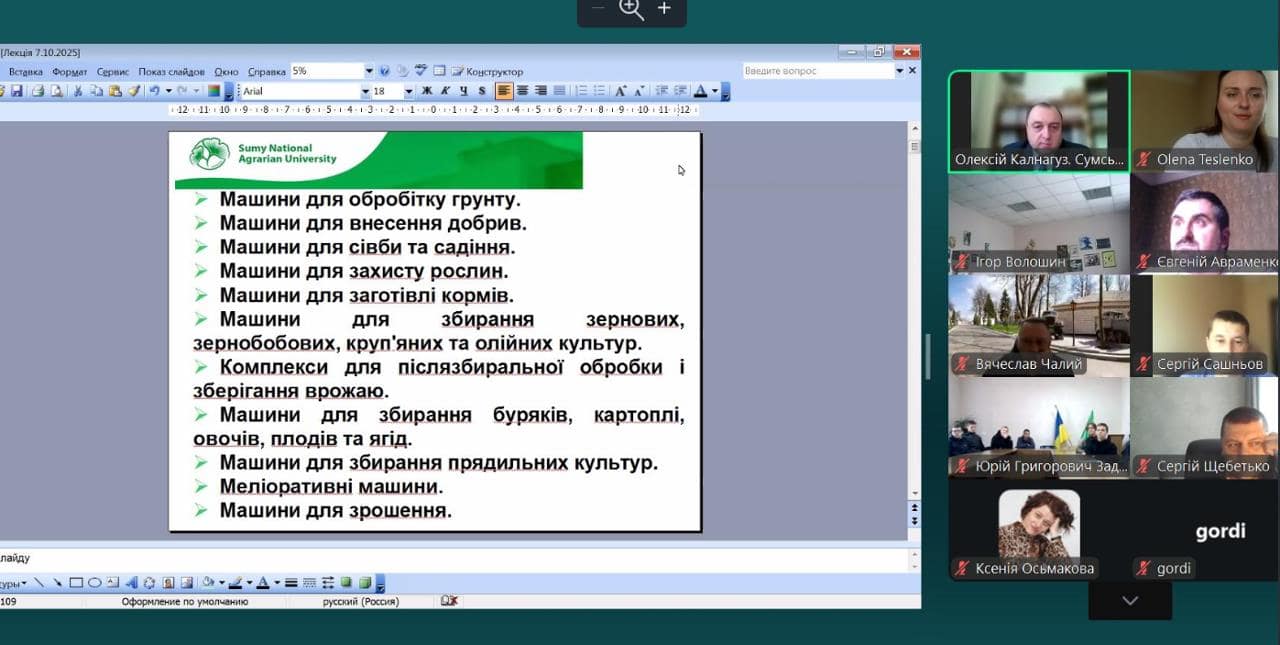Open the Формат menu
This screenshot has width=1280, height=645.
coord(69,72)
